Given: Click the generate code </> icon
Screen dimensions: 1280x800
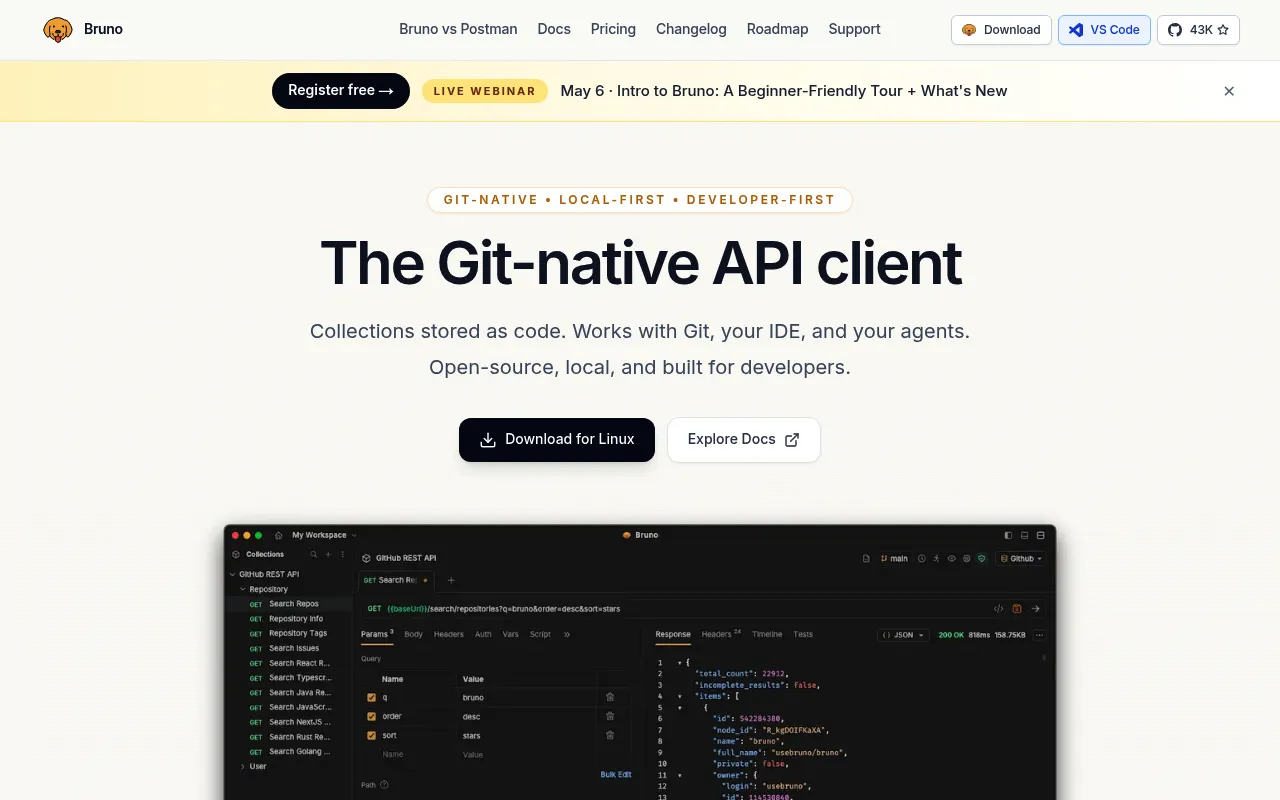Looking at the screenshot, I should [x=998, y=608].
